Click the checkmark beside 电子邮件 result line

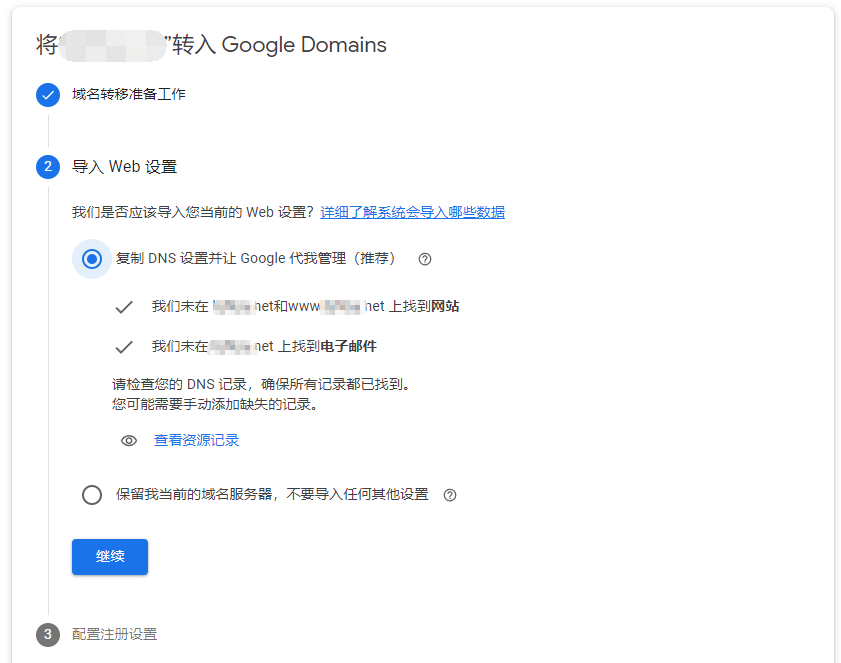(124, 347)
